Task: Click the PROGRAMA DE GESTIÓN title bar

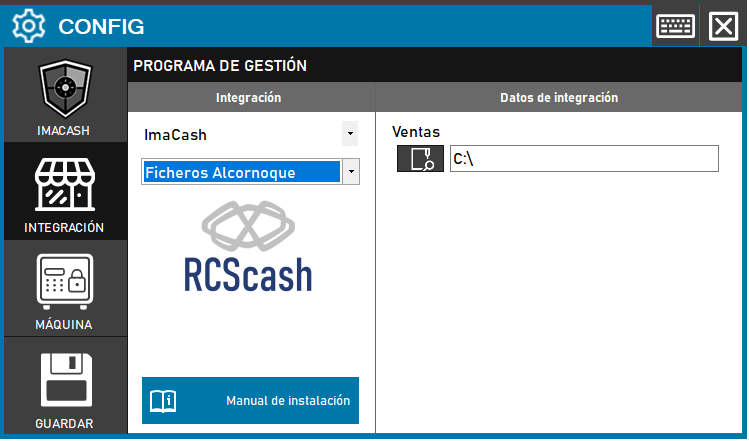Action: (x=220, y=66)
